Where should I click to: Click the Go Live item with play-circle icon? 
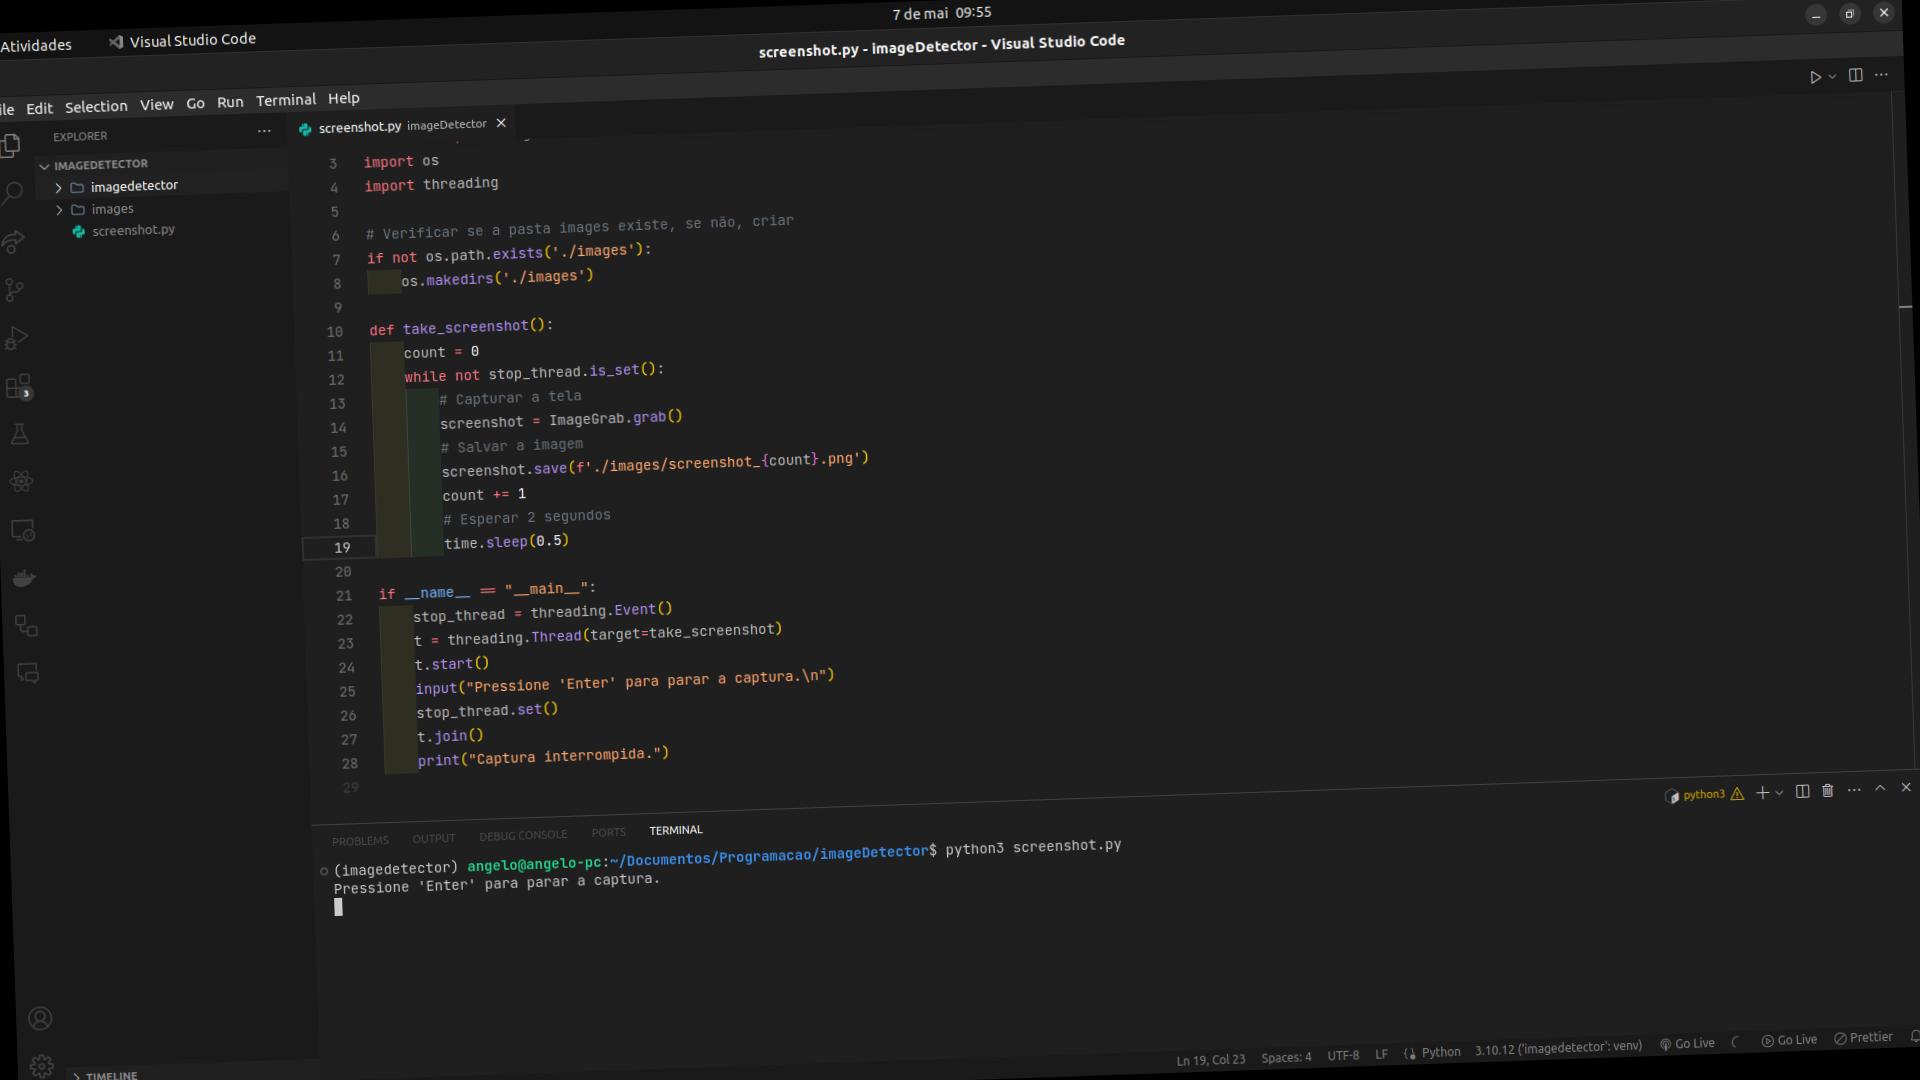click(x=1789, y=1040)
